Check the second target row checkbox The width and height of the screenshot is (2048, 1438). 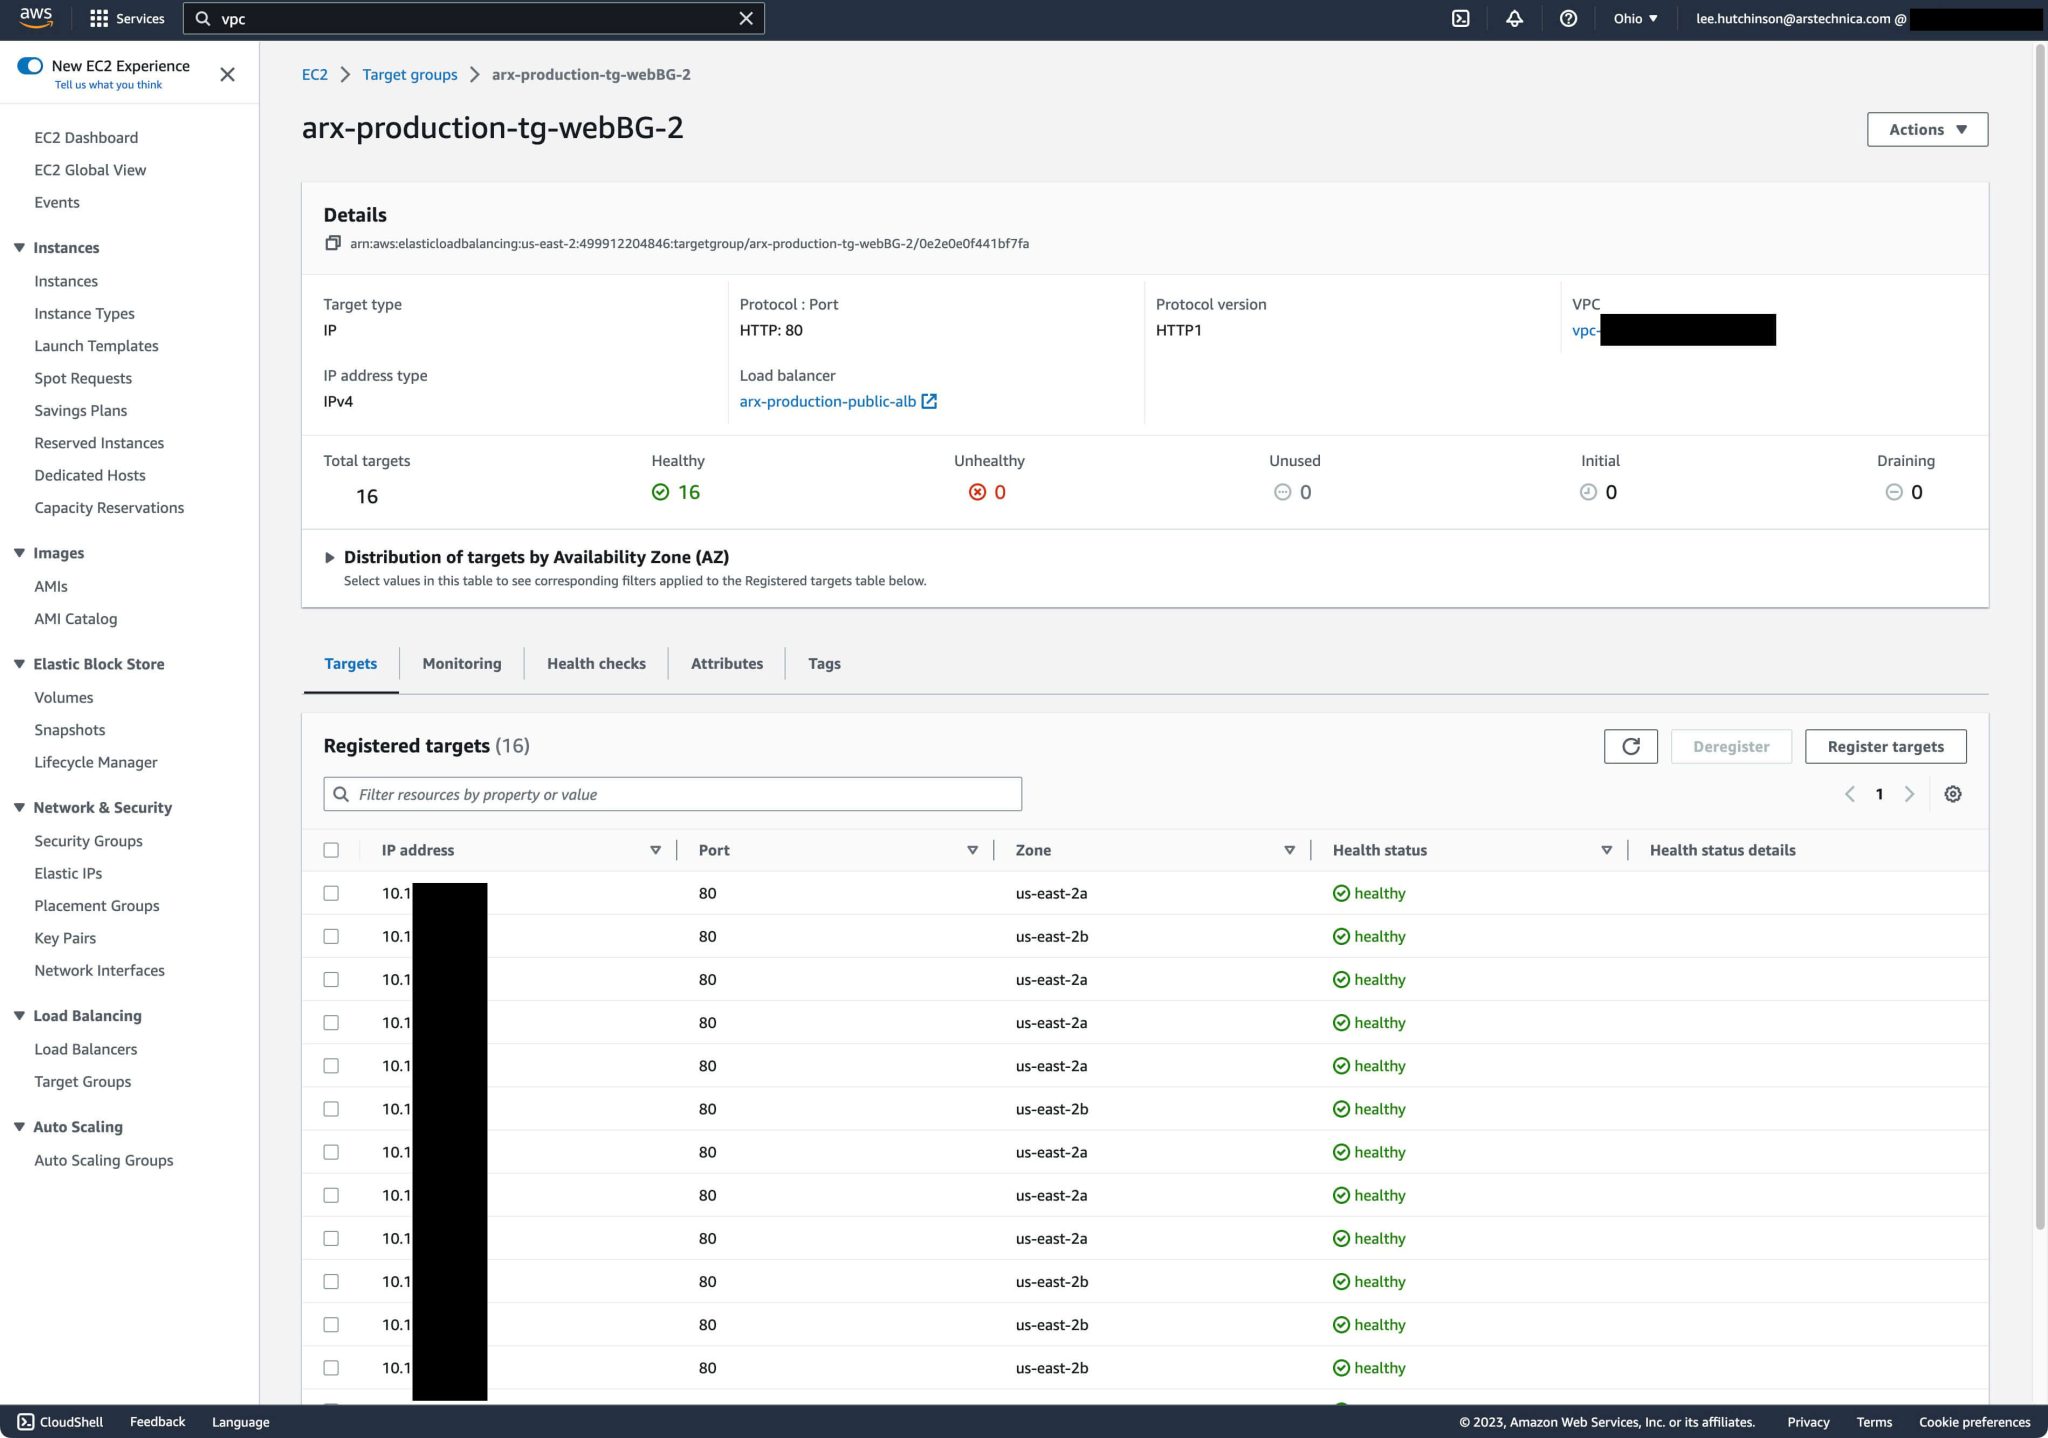tap(331, 936)
